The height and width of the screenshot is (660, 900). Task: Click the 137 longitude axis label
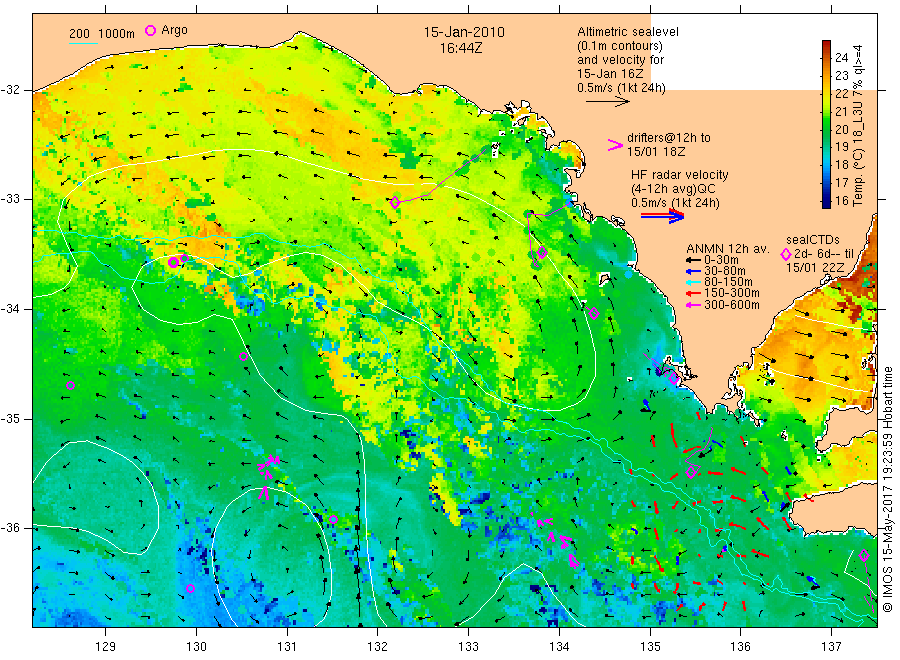tap(831, 646)
